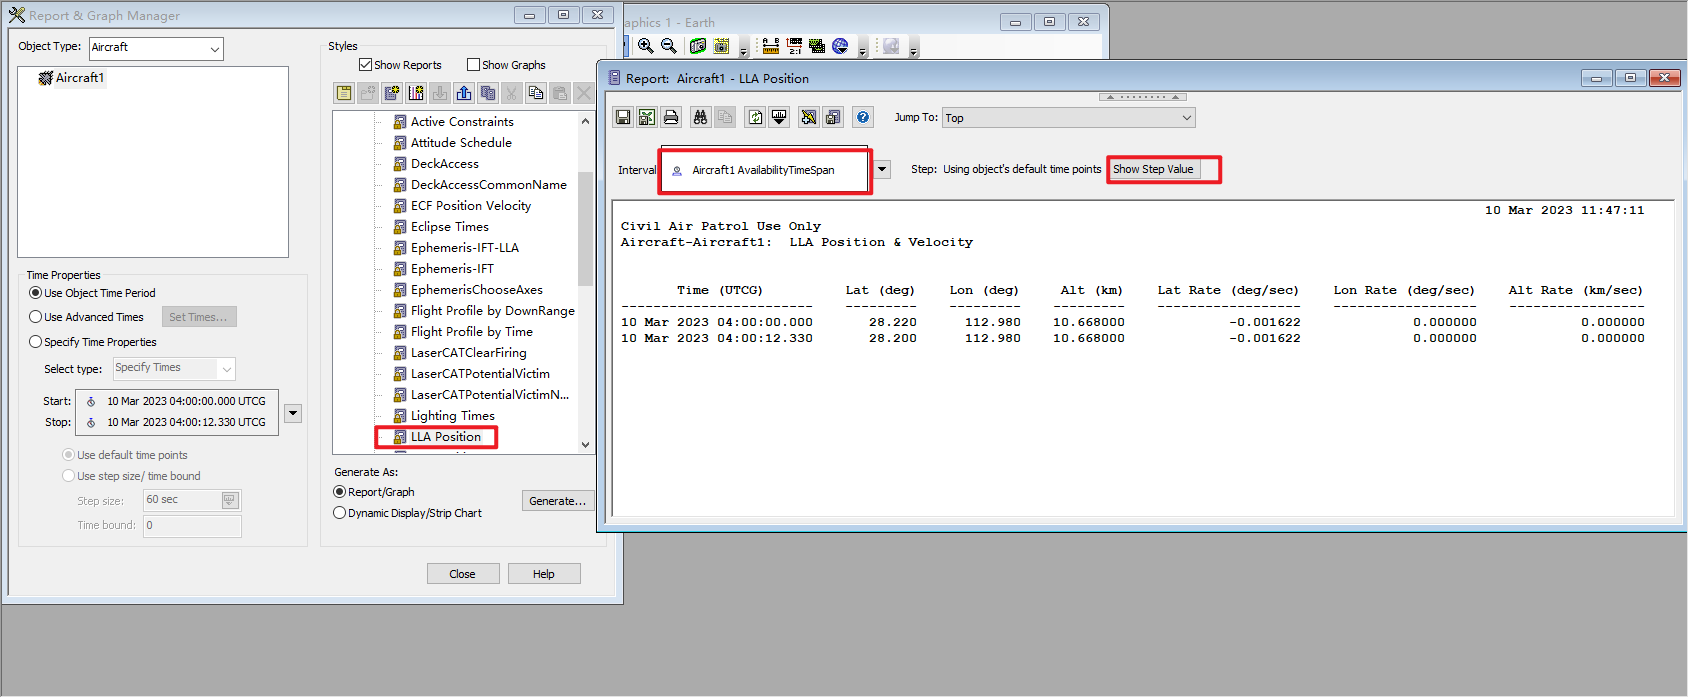Click the Generate... button
The width and height of the screenshot is (1689, 698).
[558, 501]
